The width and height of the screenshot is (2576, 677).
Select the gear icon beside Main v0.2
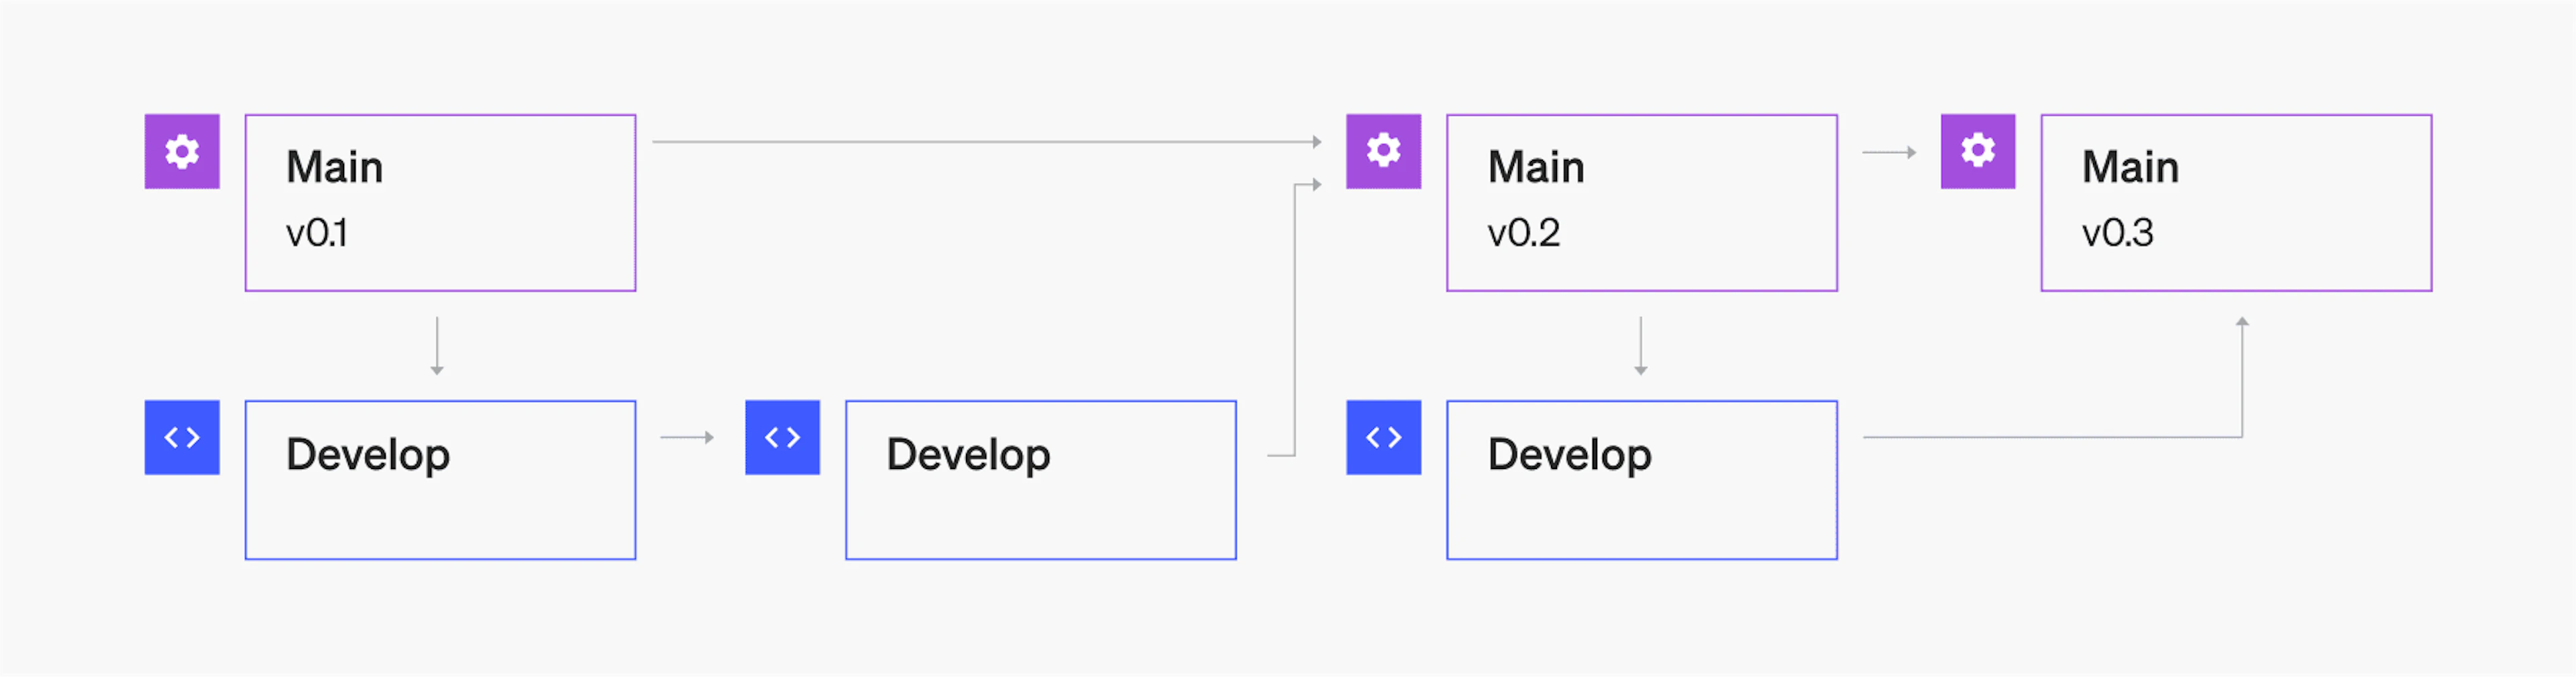(x=1383, y=151)
